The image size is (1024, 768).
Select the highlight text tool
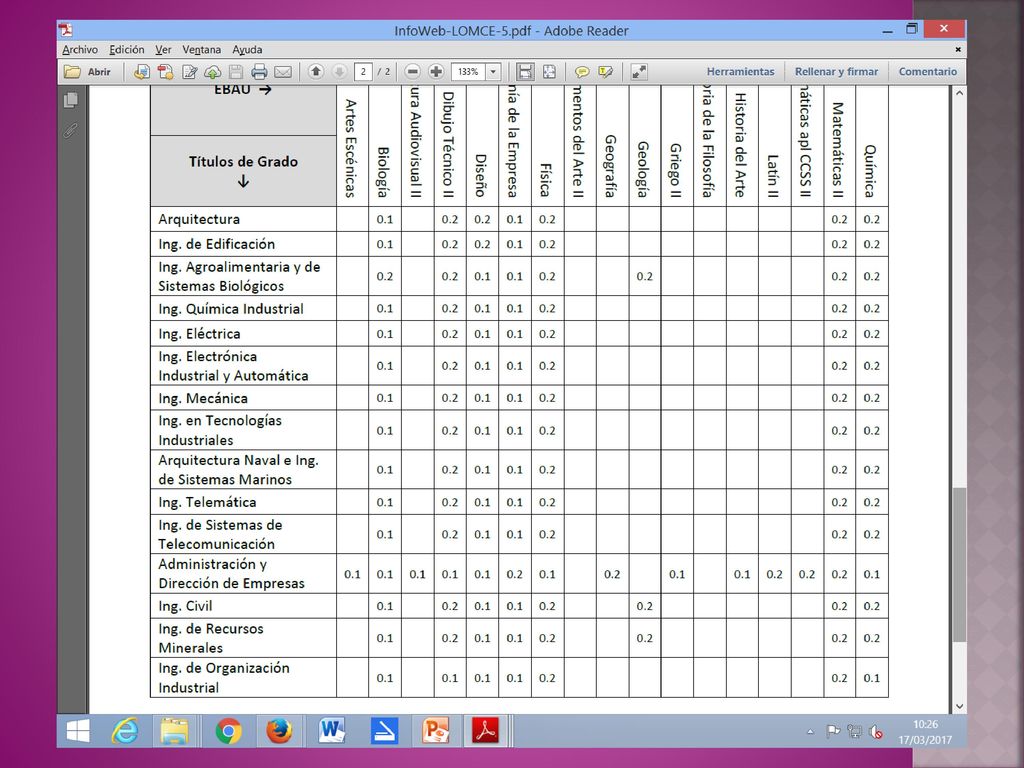(x=605, y=72)
